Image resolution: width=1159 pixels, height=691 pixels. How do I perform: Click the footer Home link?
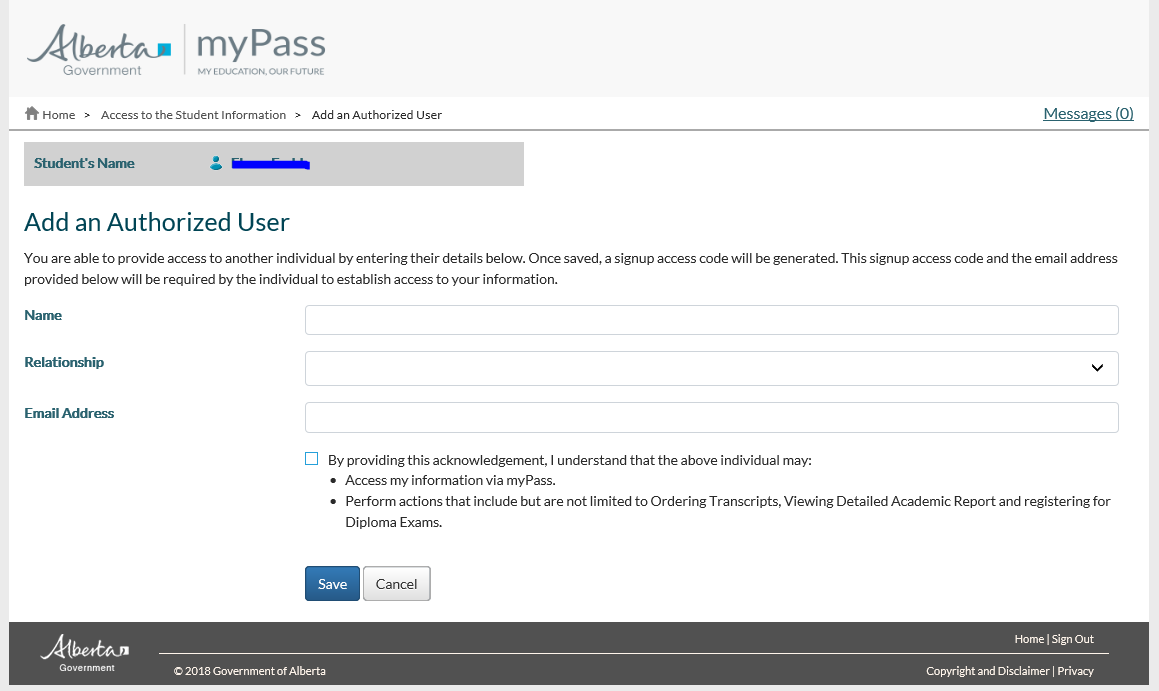point(1029,639)
